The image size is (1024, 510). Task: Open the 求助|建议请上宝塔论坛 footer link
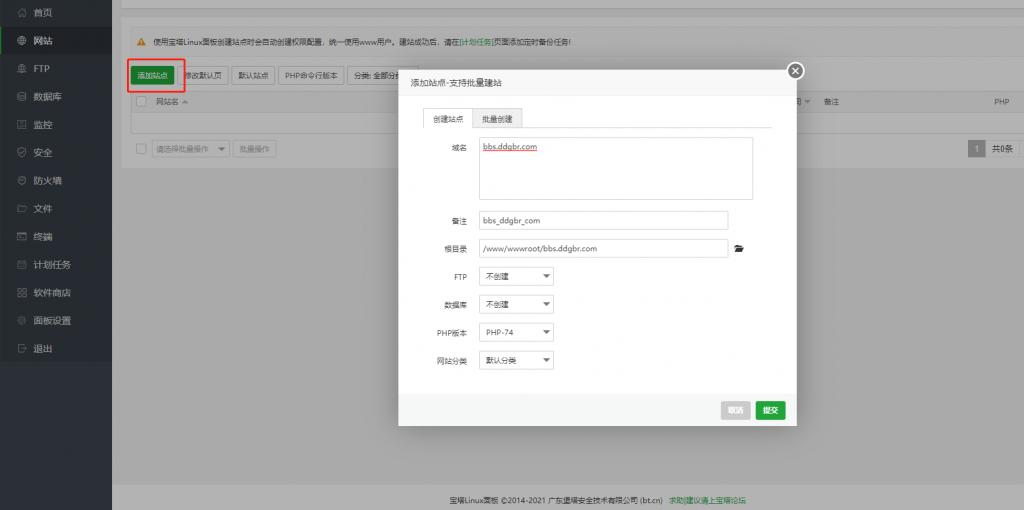(707, 500)
